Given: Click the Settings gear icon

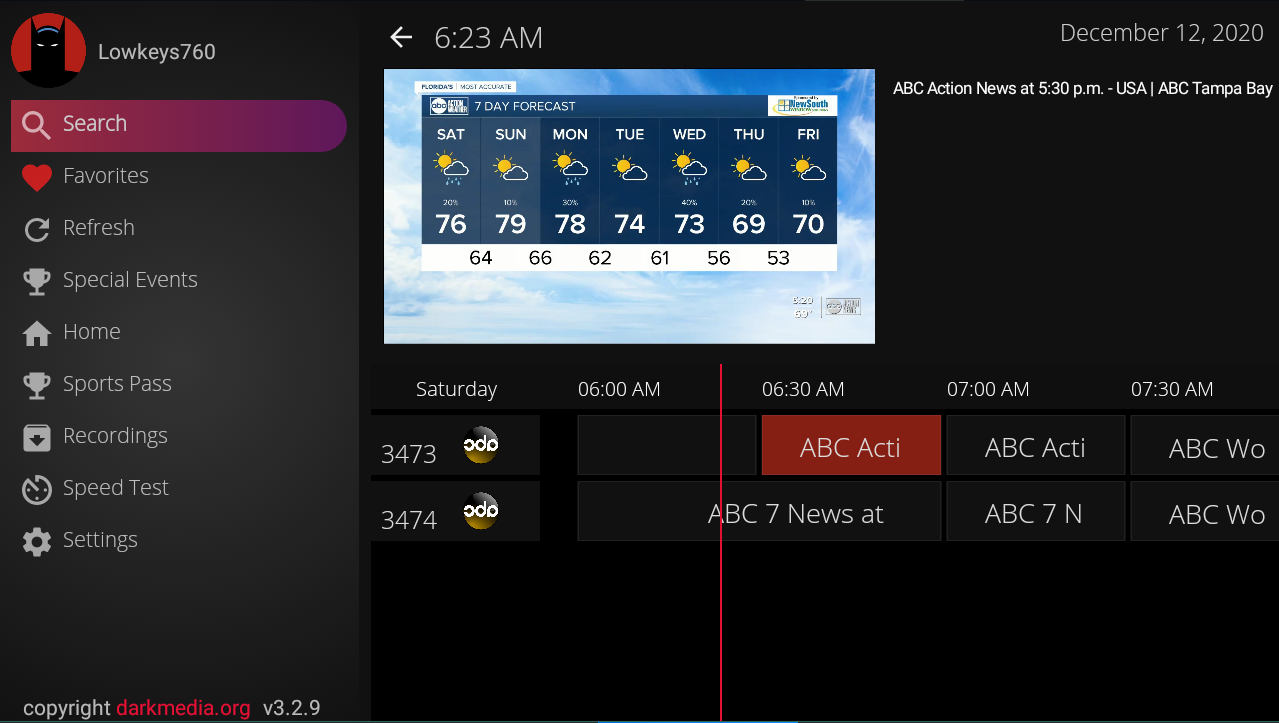Looking at the screenshot, I should tap(37, 541).
